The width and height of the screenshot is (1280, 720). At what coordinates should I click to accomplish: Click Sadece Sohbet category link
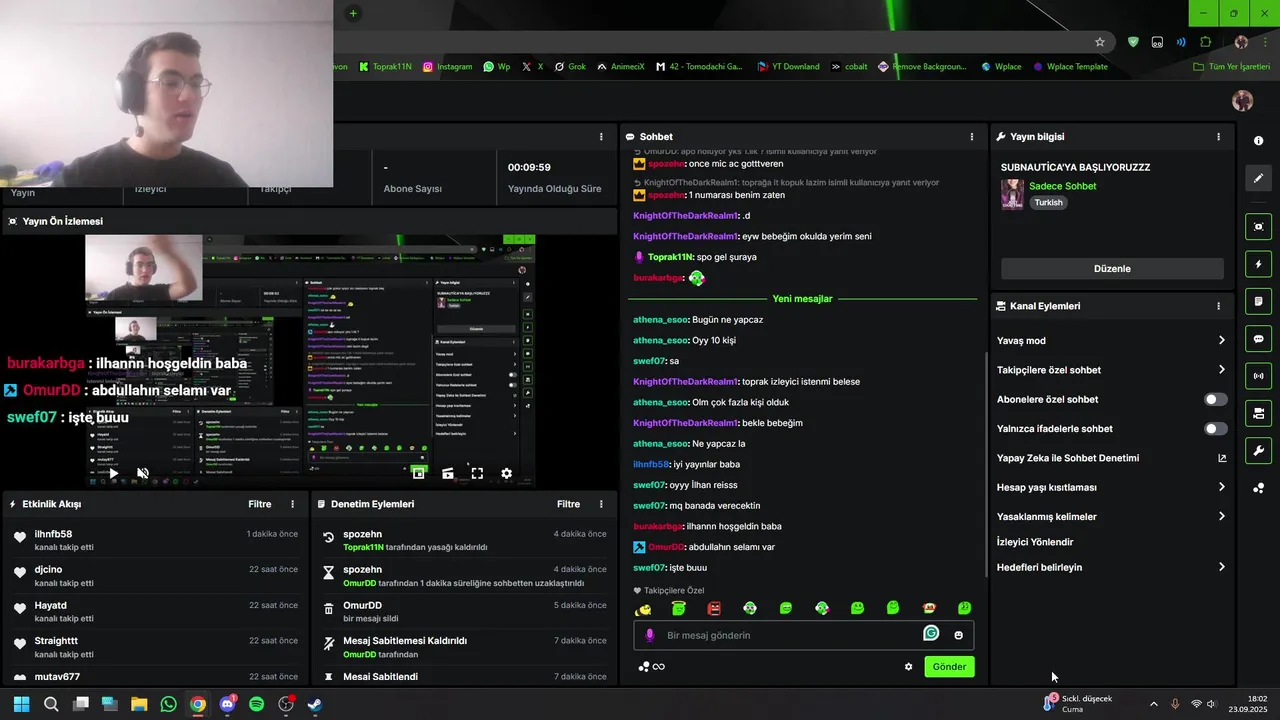(x=1062, y=186)
